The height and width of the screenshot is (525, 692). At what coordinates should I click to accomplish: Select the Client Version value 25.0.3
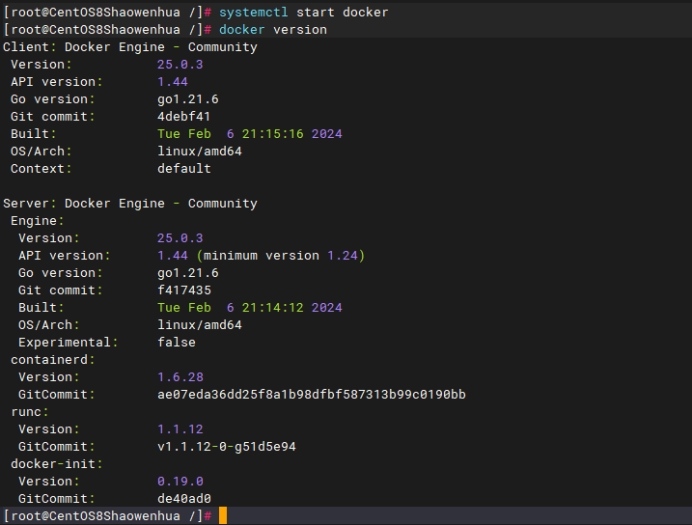pyautogui.click(x=180, y=64)
